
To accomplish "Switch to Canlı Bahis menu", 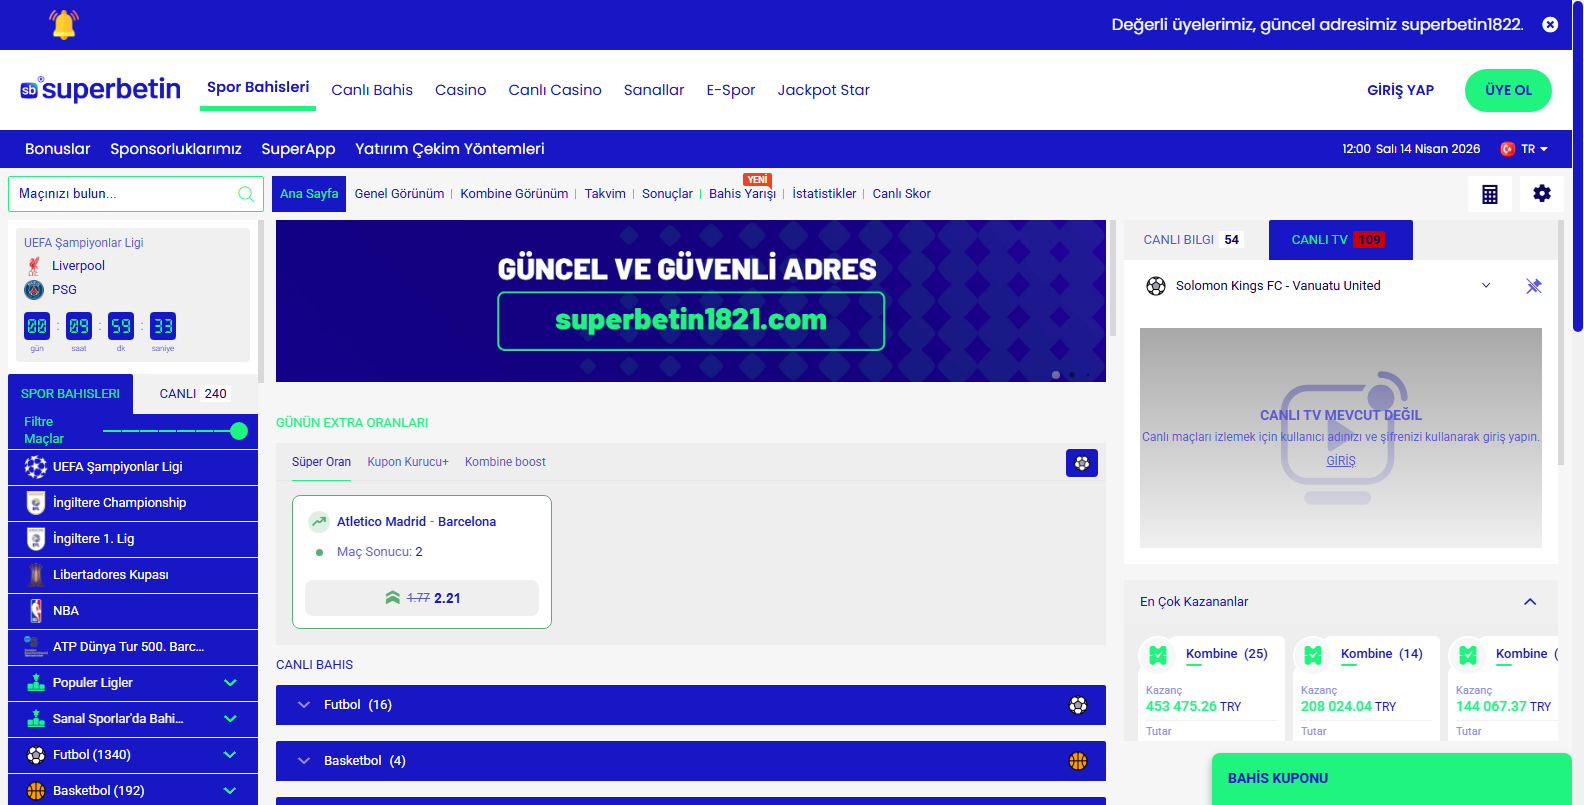I will click(x=372, y=90).
